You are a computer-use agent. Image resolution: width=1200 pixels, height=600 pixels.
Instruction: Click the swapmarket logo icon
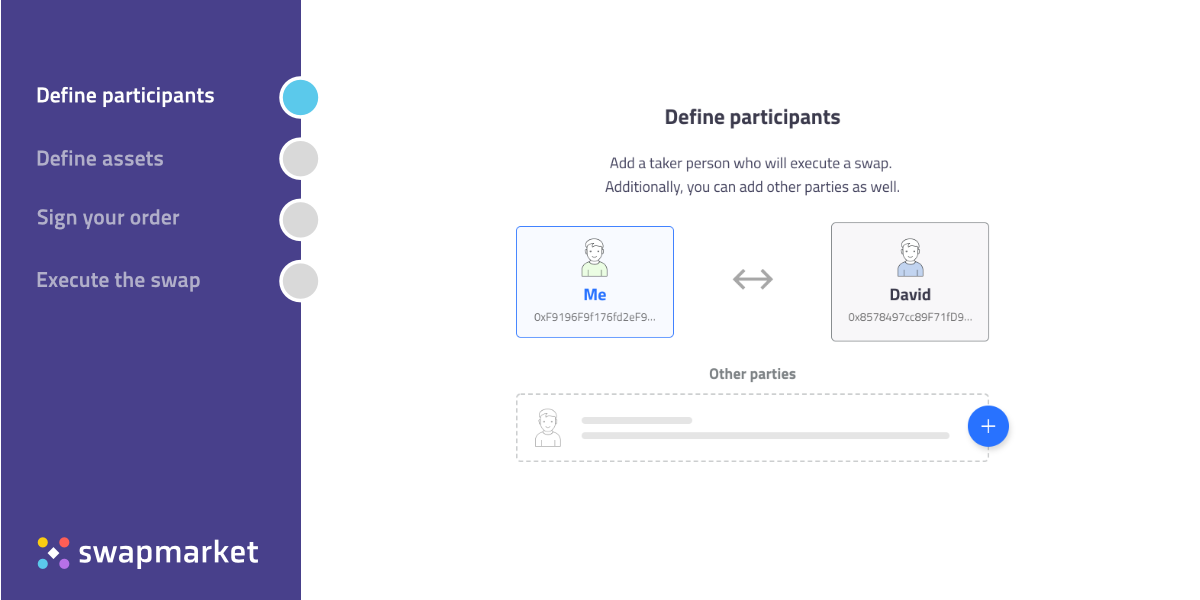[x=54, y=553]
